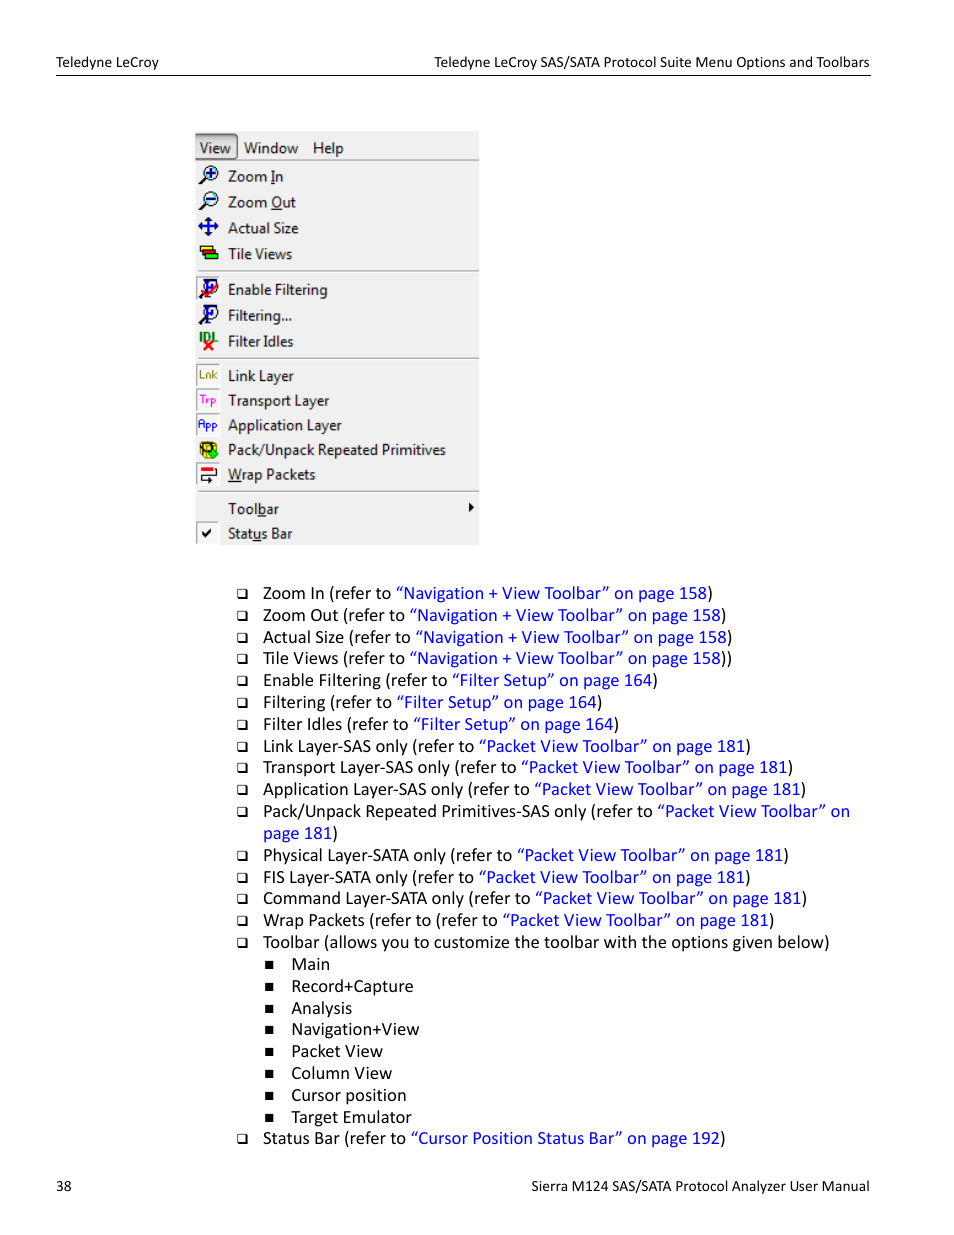This screenshot has height=1235, width=954.
Task: Click the Wrap Packets icon
Action: (x=208, y=474)
